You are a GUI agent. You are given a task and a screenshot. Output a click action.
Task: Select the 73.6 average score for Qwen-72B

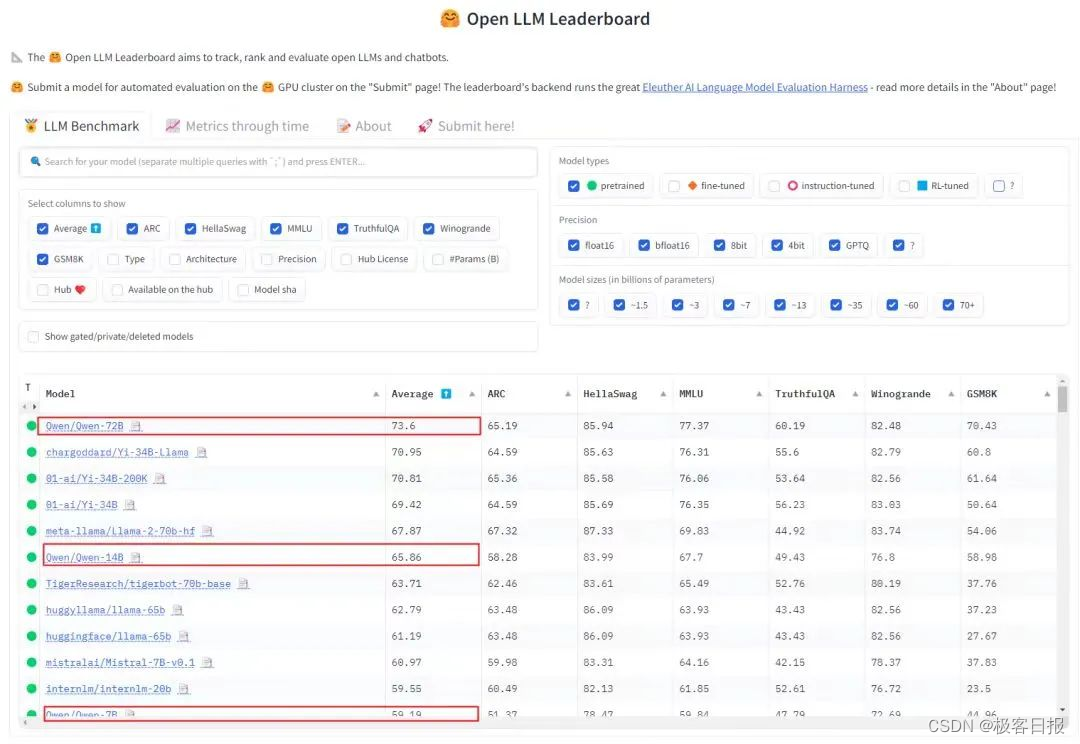click(x=404, y=426)
